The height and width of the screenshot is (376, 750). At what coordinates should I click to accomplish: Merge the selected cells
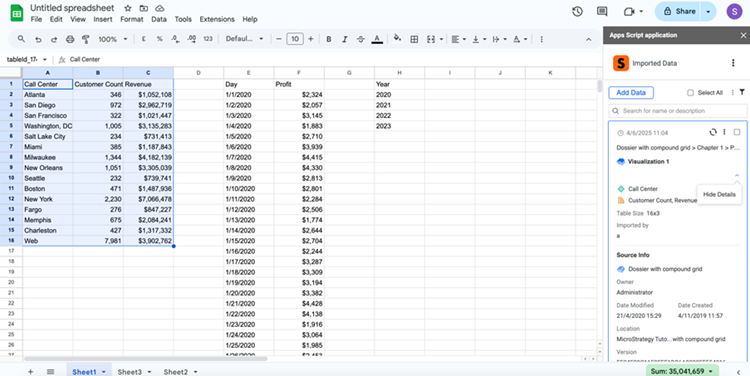pos(431,39)
